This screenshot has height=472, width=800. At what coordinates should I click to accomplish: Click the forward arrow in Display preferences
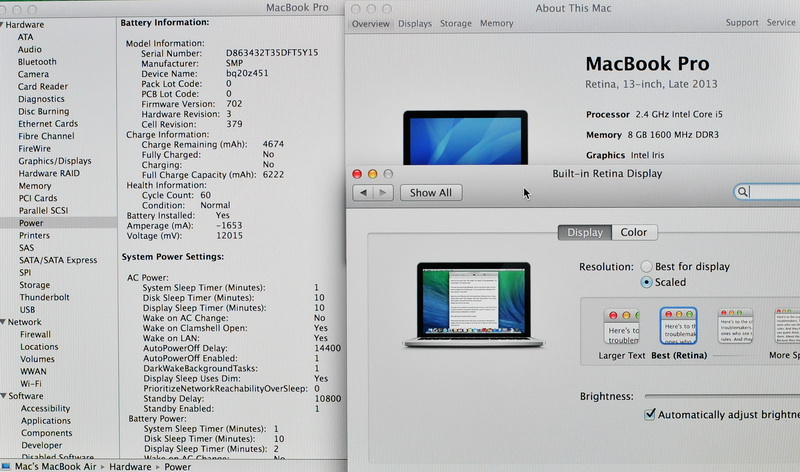[x=383, y=192]
